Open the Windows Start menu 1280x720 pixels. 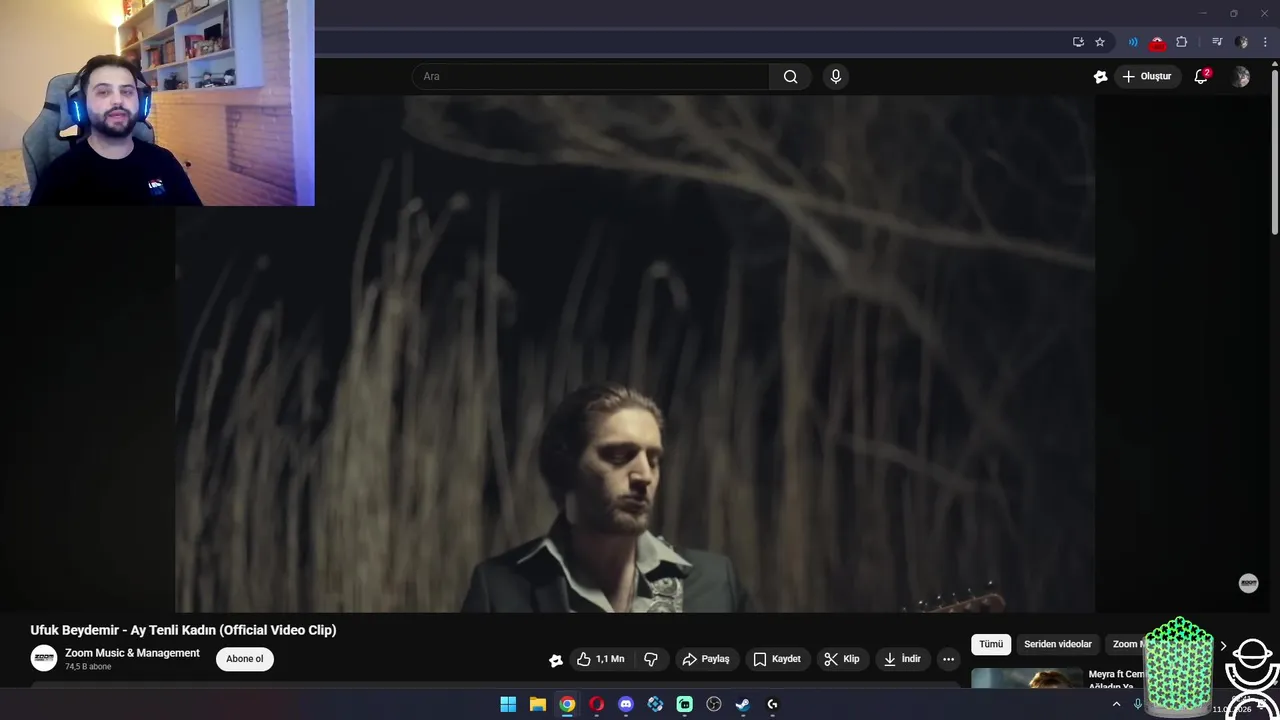pos(508,704)
